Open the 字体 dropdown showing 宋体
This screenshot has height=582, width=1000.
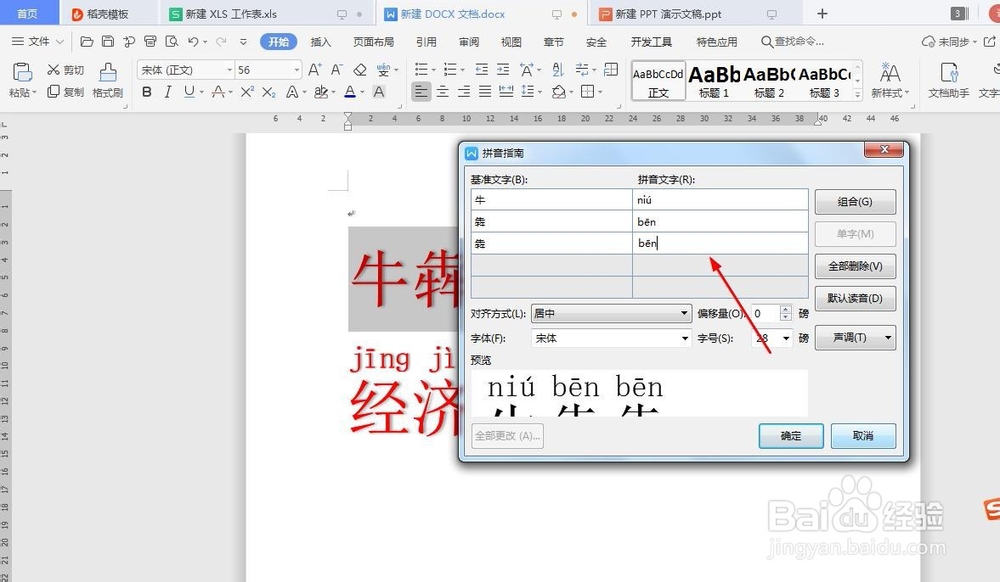pyautogui.click(x=610, y=337)
